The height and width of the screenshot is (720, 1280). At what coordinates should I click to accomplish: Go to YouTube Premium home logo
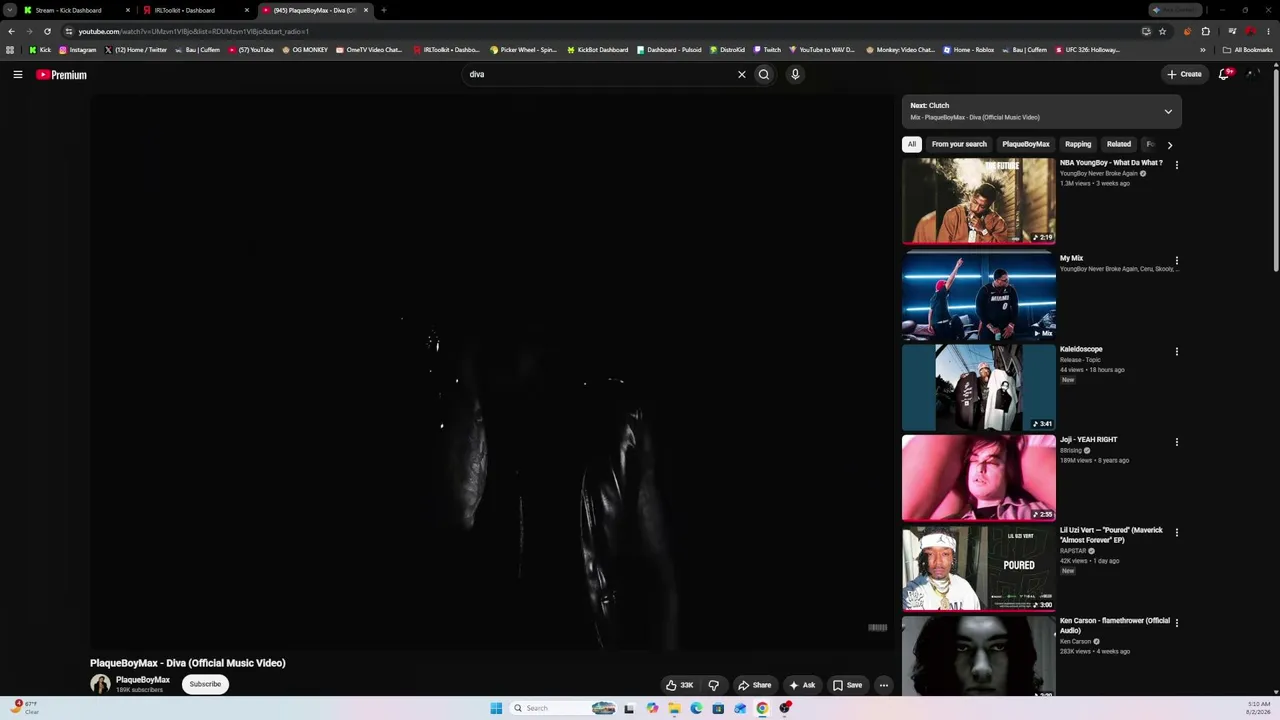(62, 75)
